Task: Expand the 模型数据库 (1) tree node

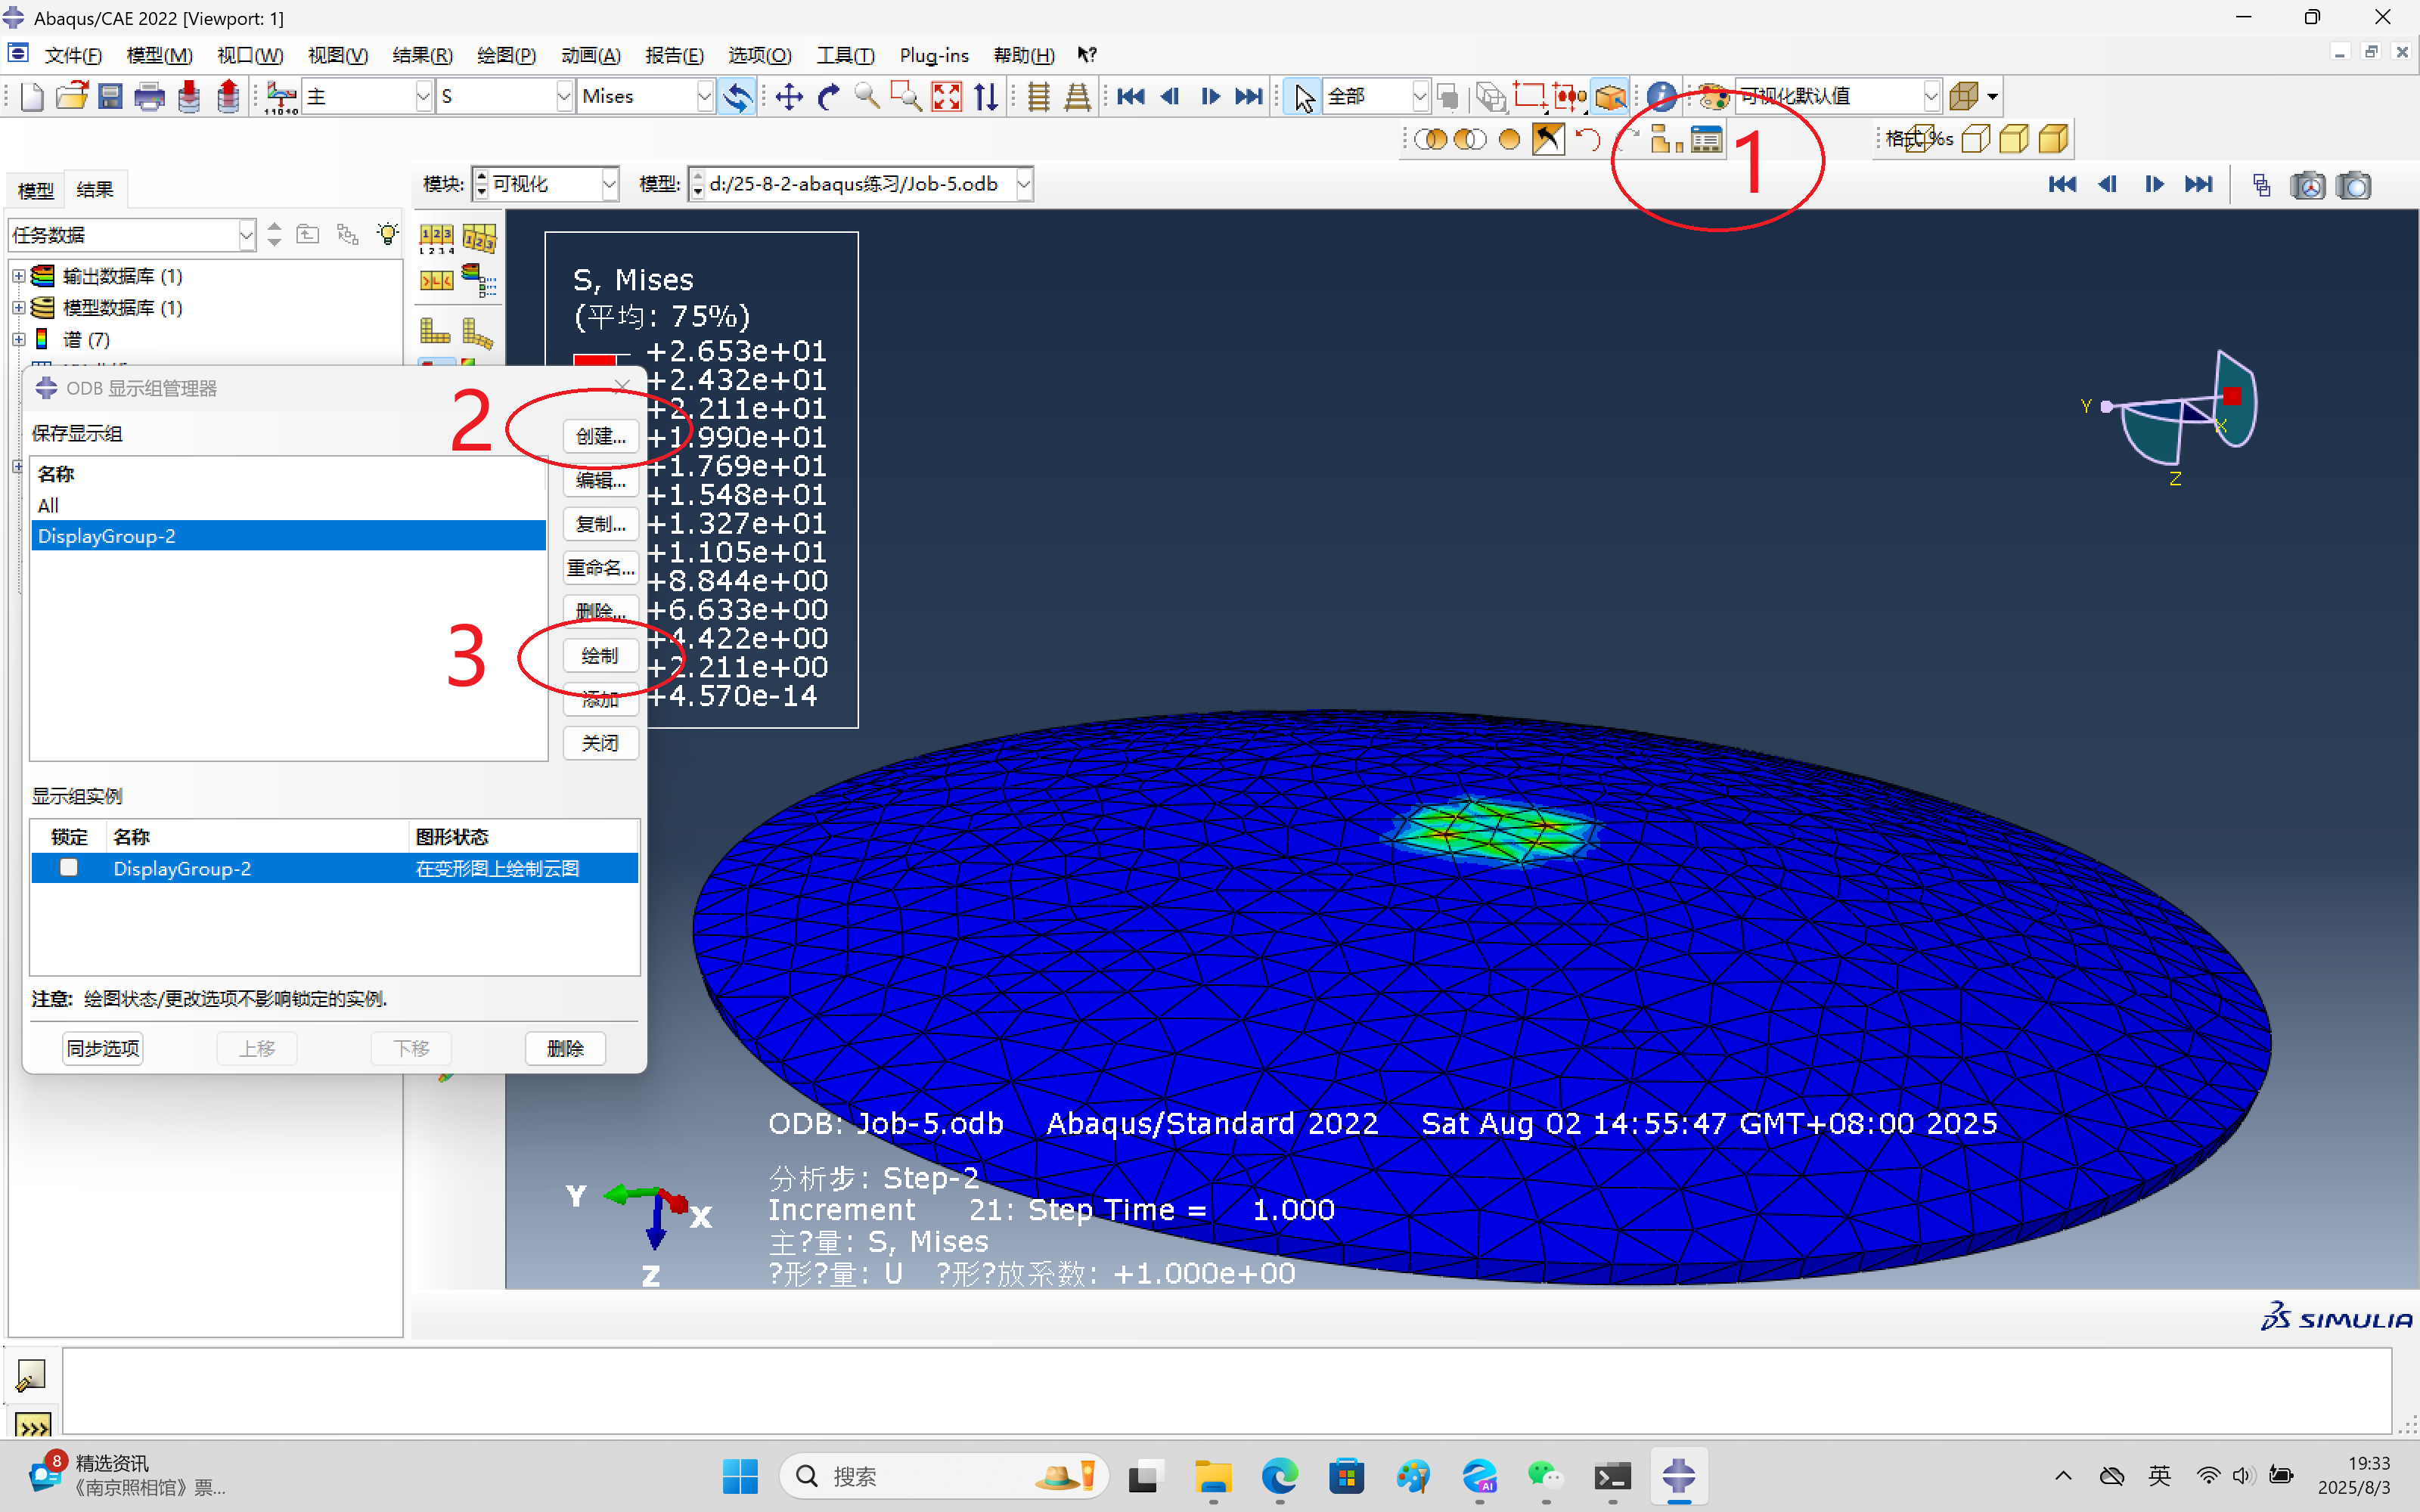Action: point(18,308)
